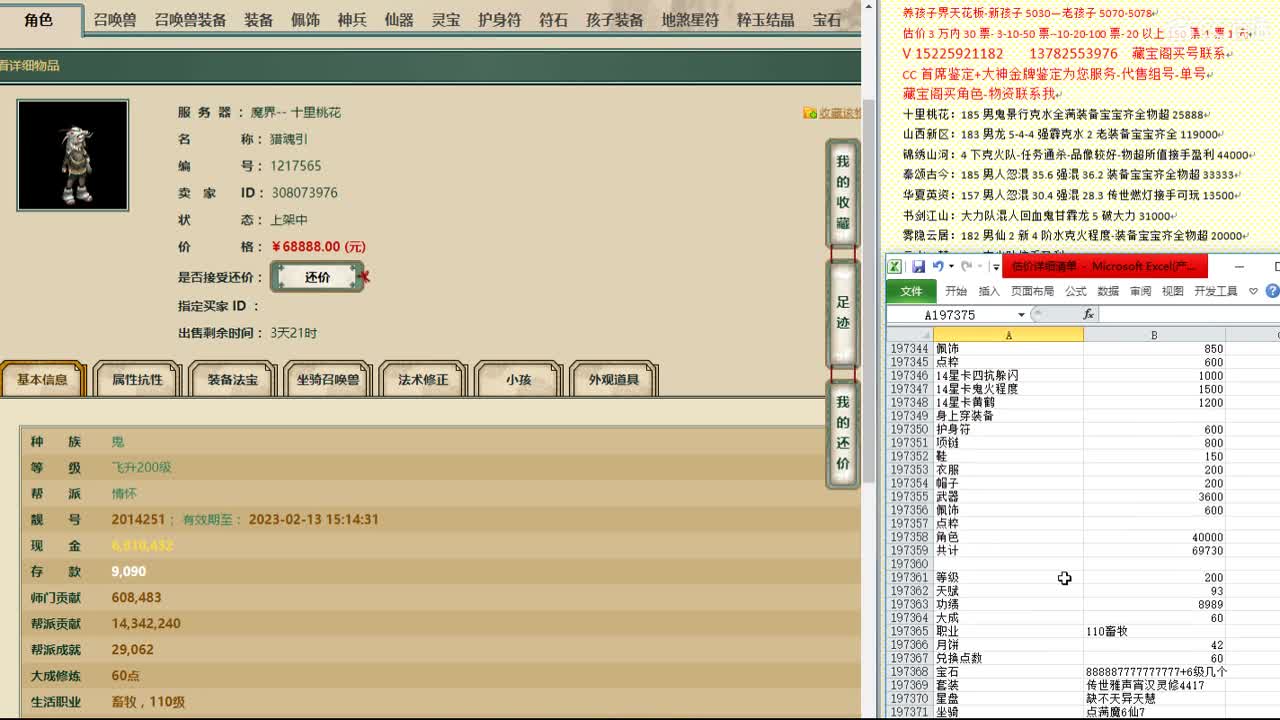This screenshot has height=720, width=1280.
Task: Click the red X beside 还价
Action: click(364, 276)
